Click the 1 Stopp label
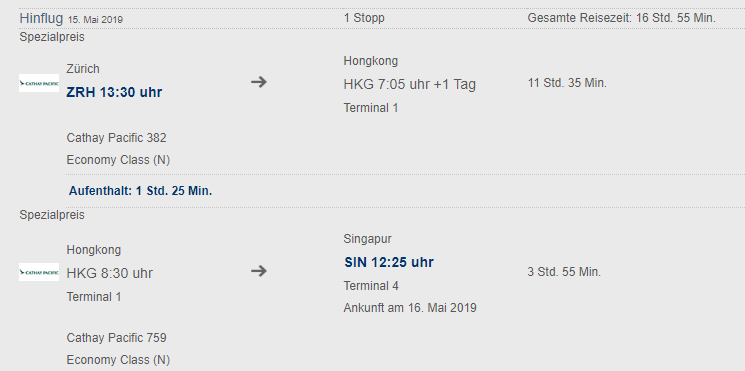 pos(364,18)
